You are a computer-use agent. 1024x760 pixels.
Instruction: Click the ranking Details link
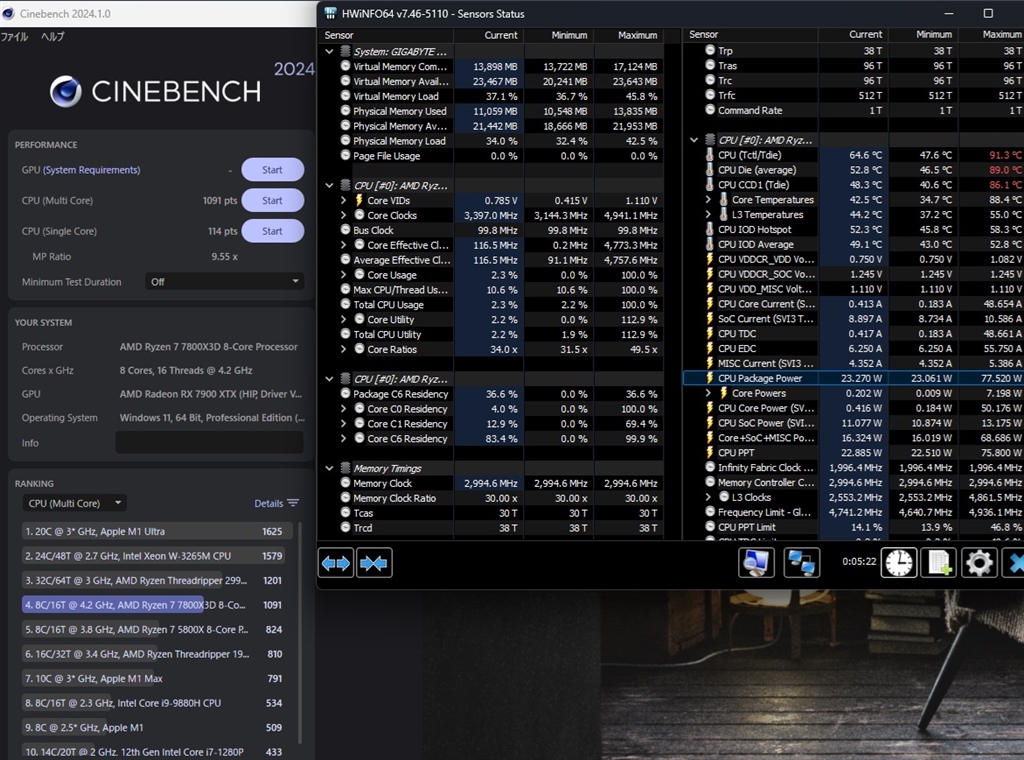pyautogui.click(x=268, y=503)
